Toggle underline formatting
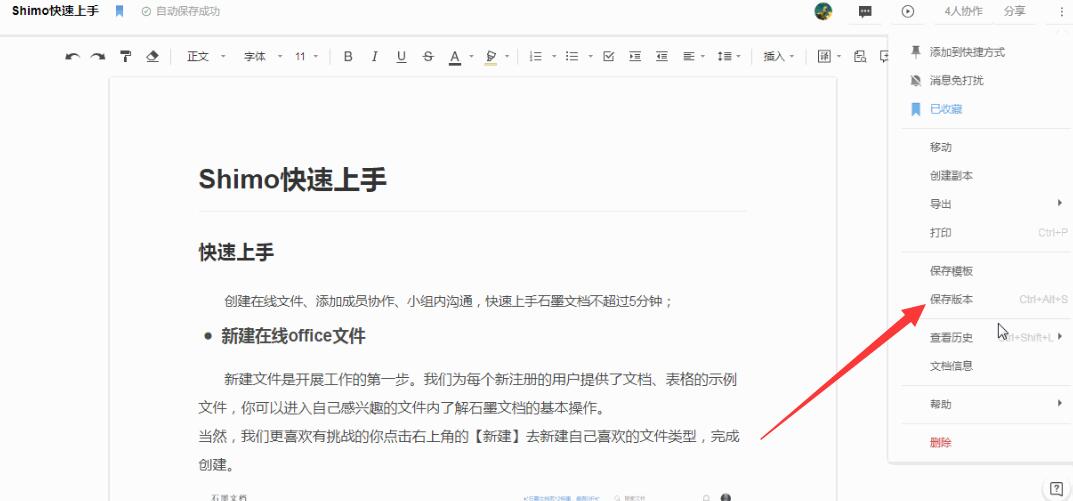Screen dimensions: 1073x501 401,57
